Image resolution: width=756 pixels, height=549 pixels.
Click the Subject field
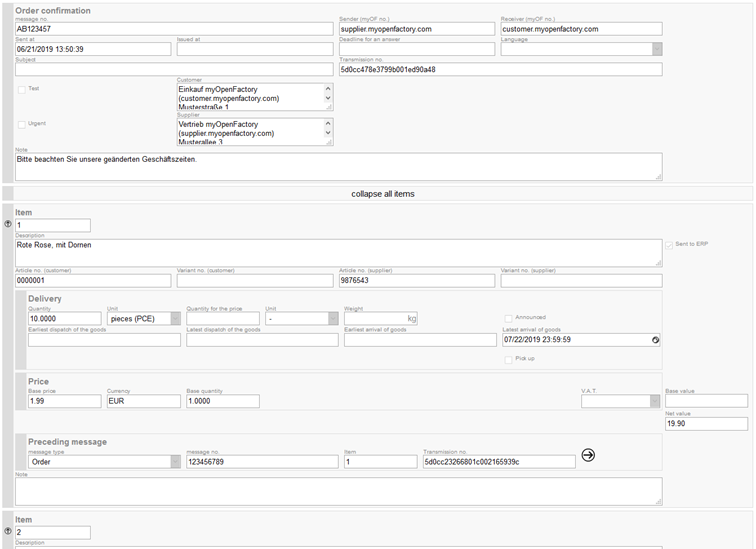(x=174, y=69)
